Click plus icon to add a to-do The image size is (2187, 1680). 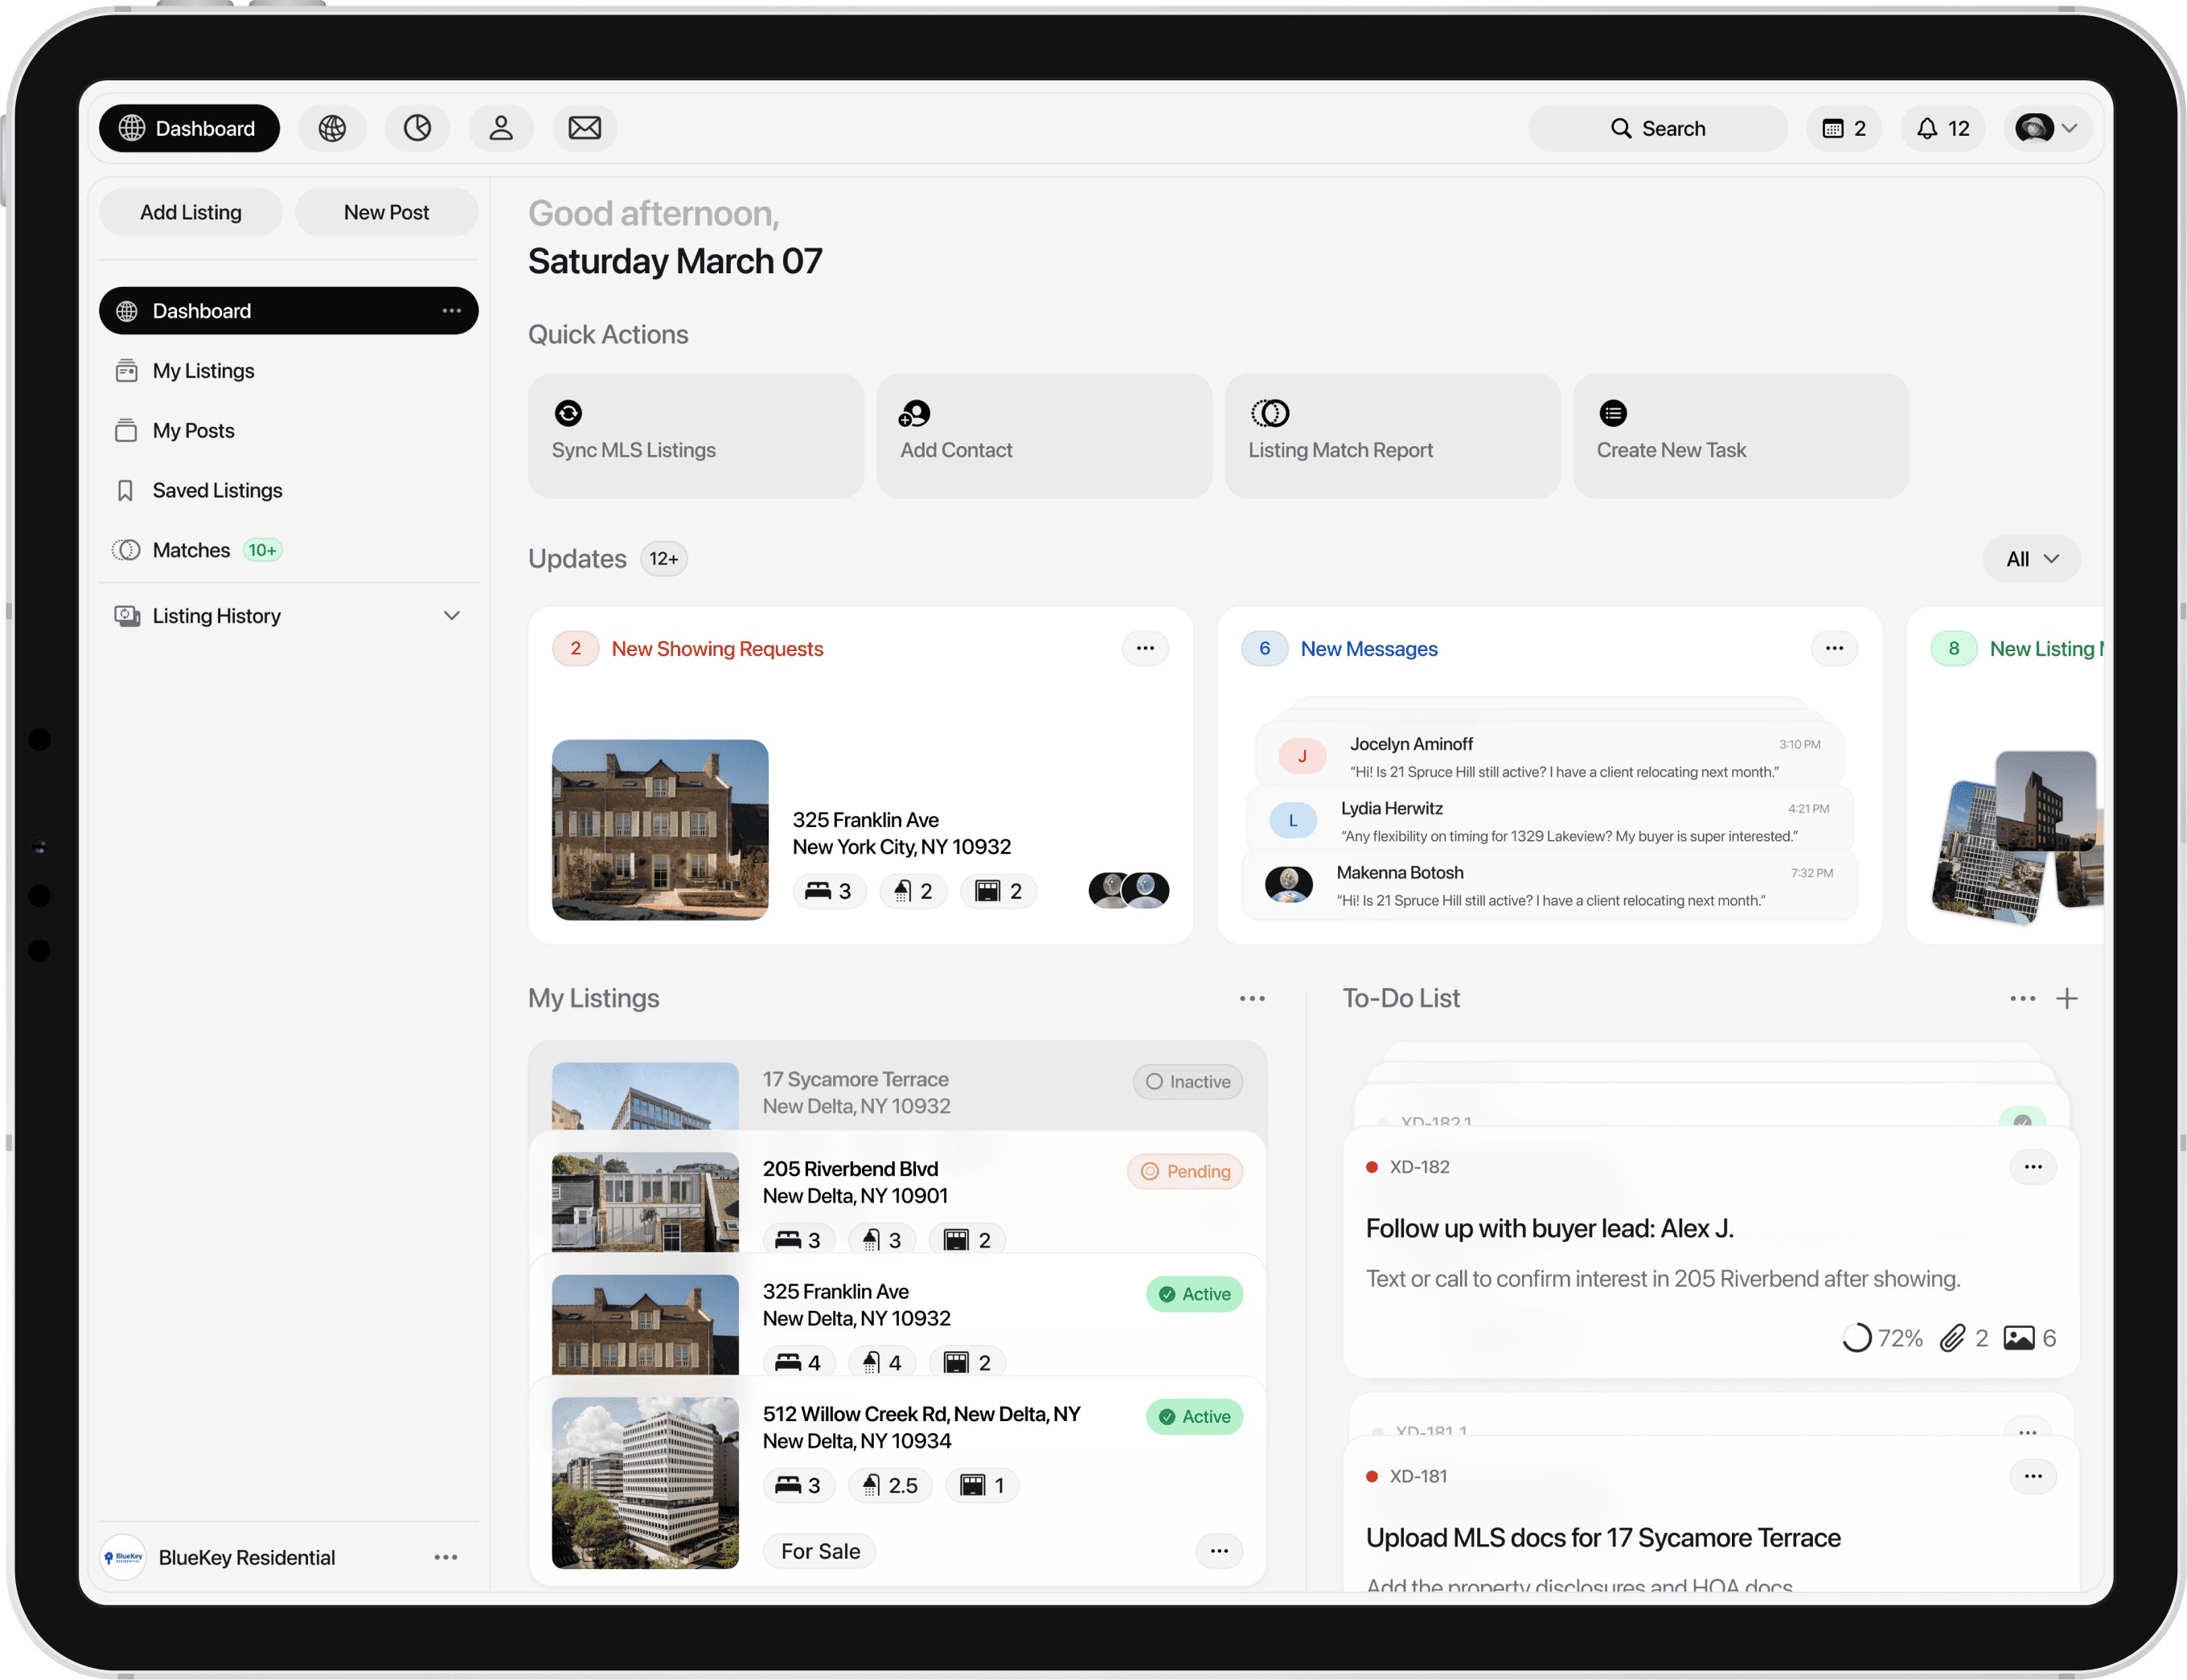coord(2067,998)
